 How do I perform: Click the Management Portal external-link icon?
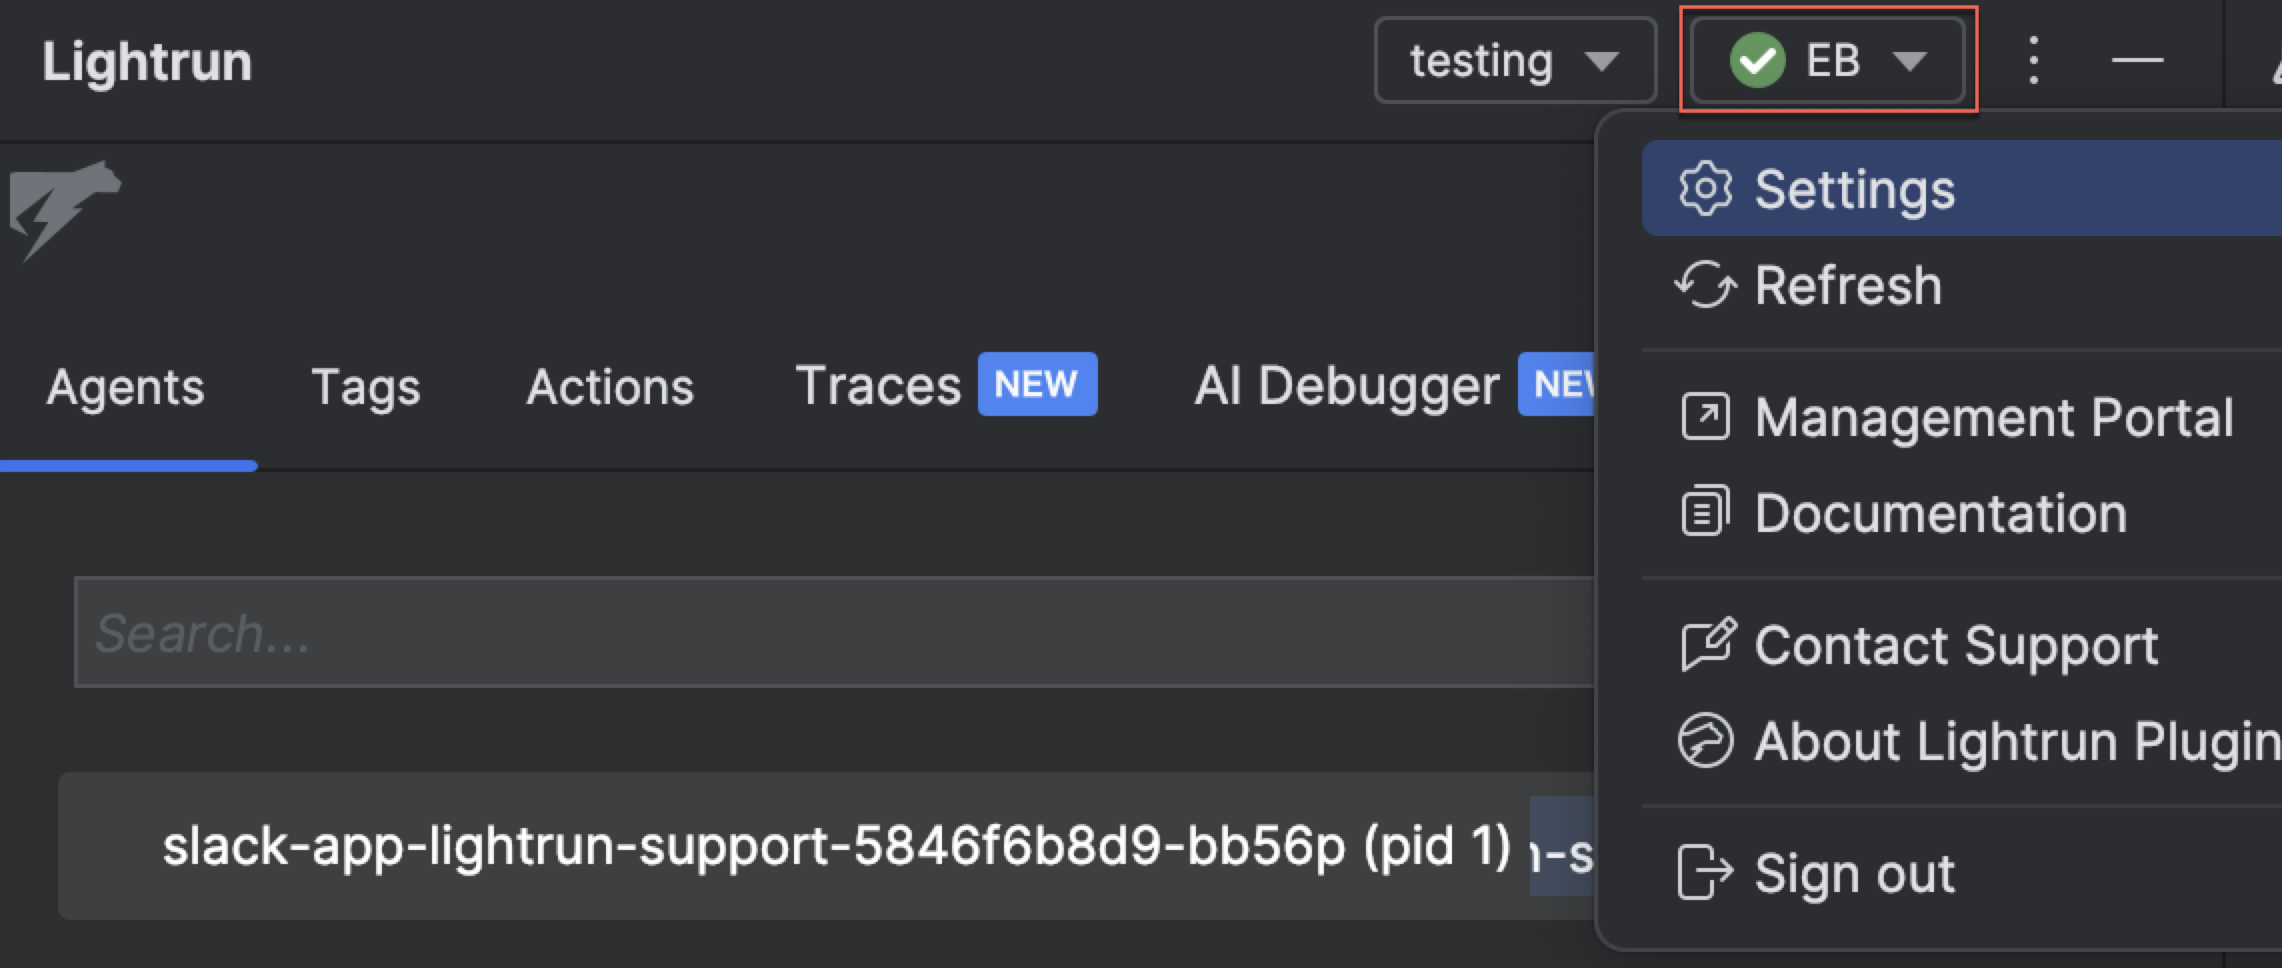click(1705, 417)
